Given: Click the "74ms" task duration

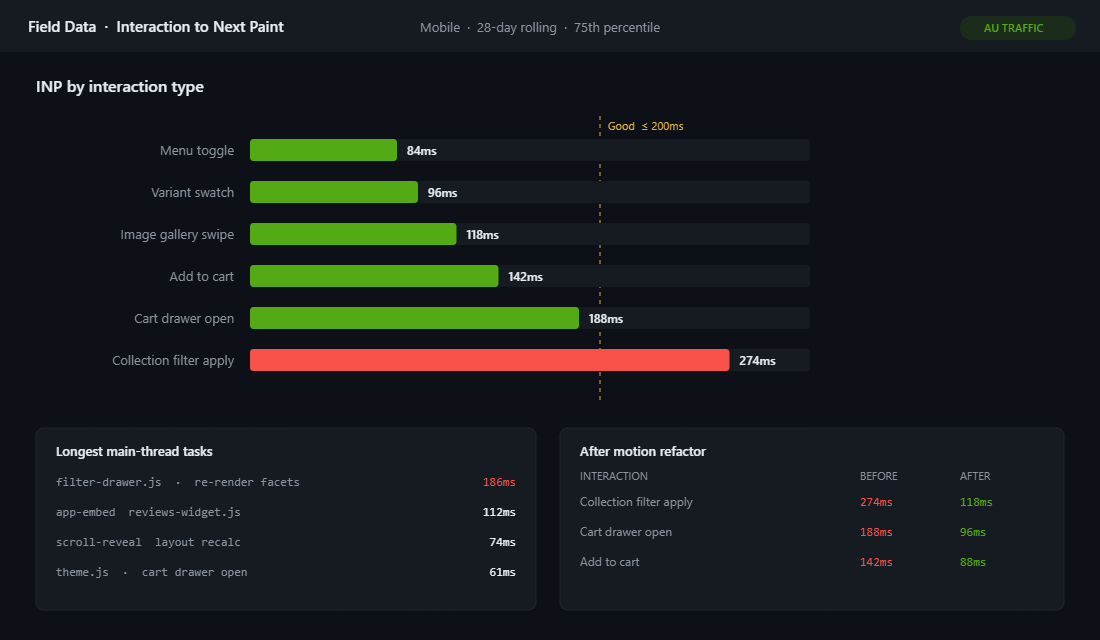Looking at the screenshot, I should pos(502,542).
